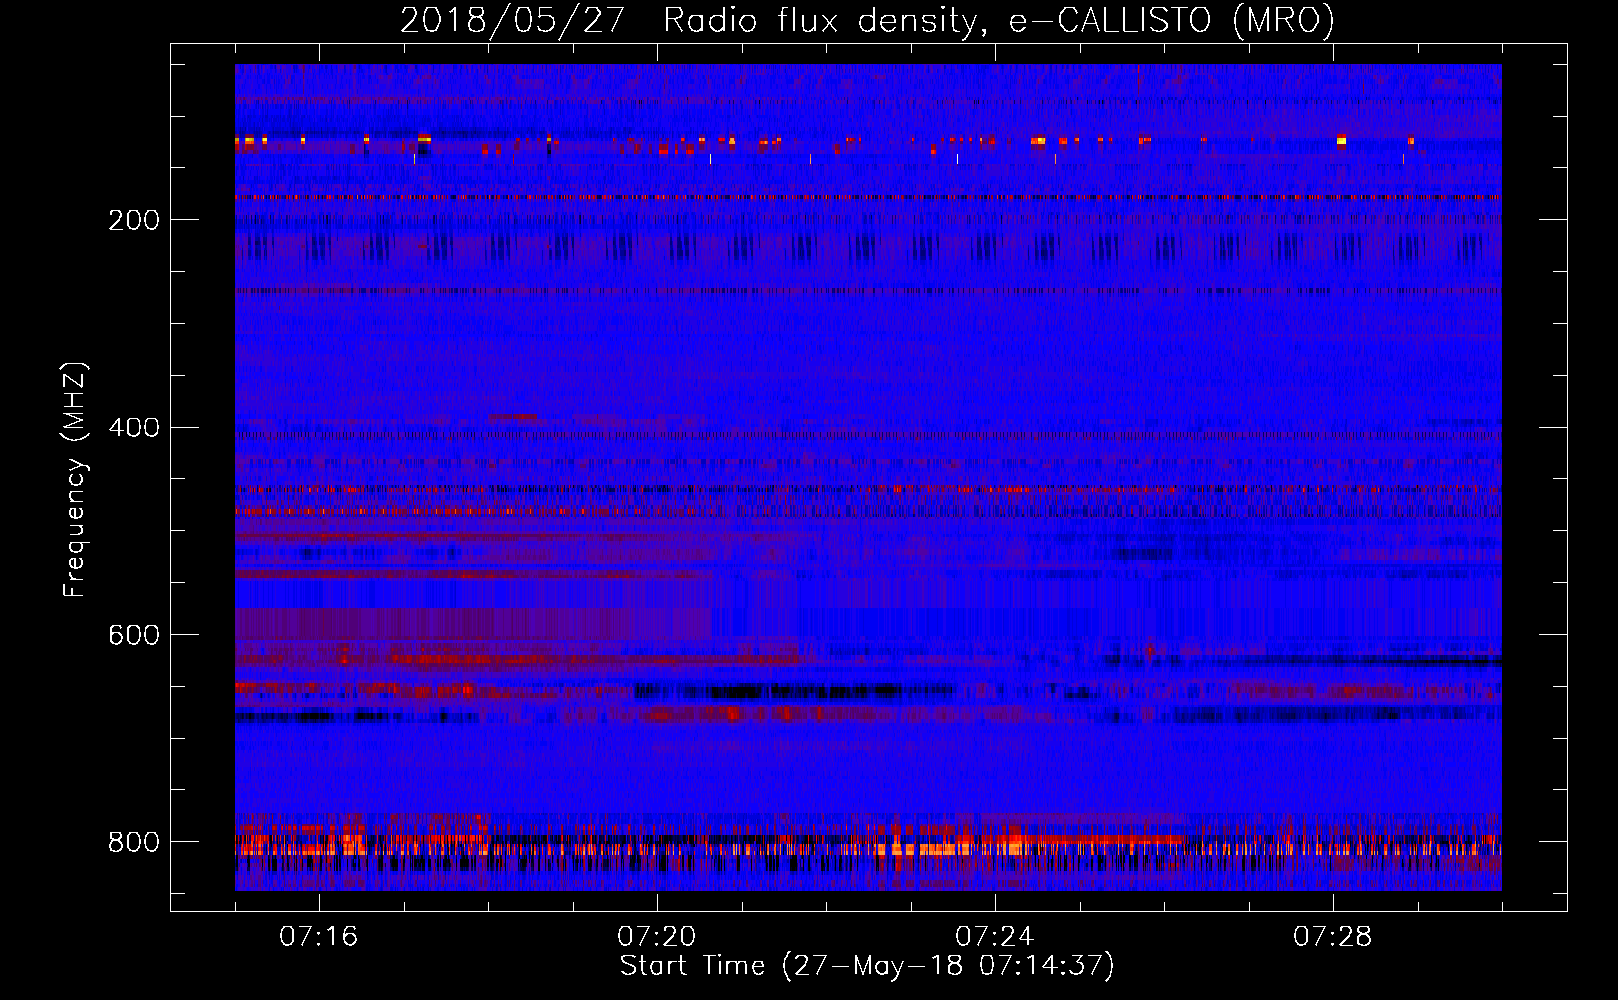Click the 07:28 time tick label
Image resolution: width=1618 pixels, height=1000 pixels.
1333,937
